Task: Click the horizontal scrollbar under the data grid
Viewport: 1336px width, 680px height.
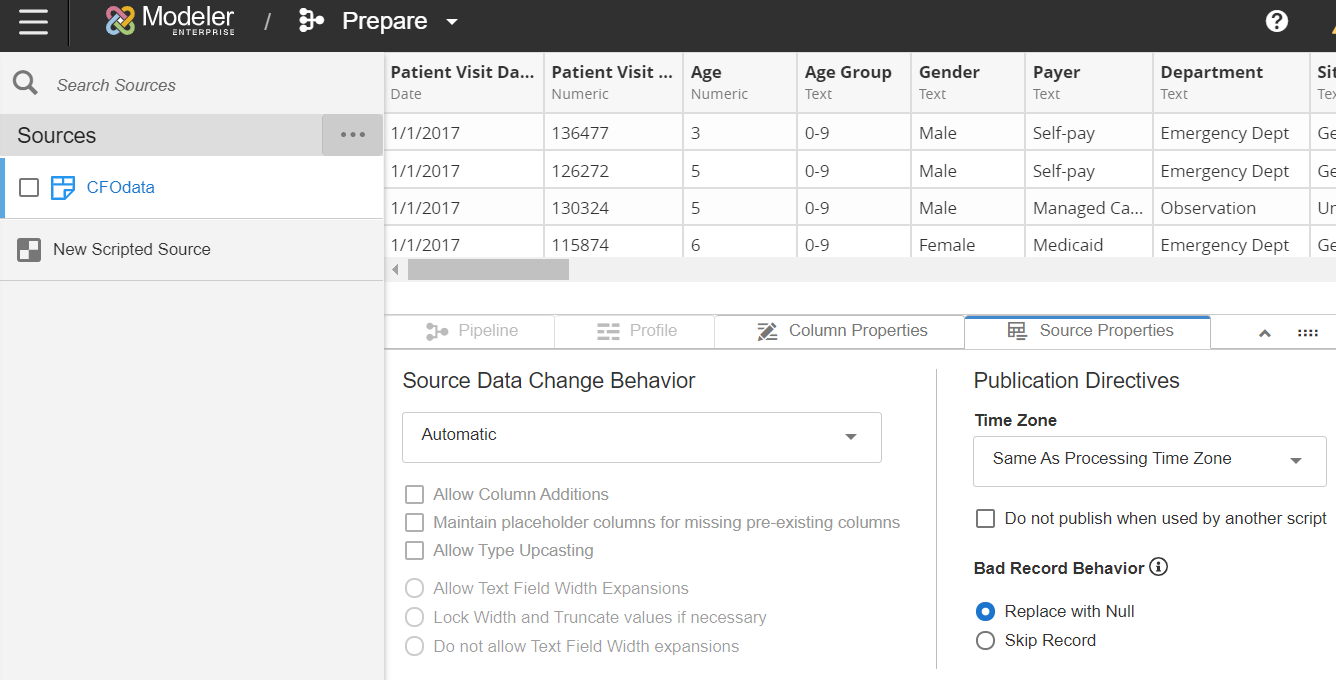Action: (488, 269)
